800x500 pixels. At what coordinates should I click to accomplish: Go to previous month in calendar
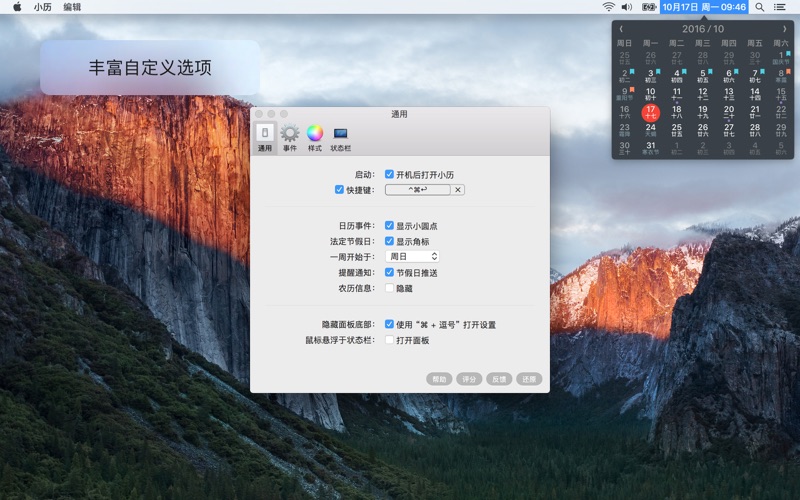[621, 29]
